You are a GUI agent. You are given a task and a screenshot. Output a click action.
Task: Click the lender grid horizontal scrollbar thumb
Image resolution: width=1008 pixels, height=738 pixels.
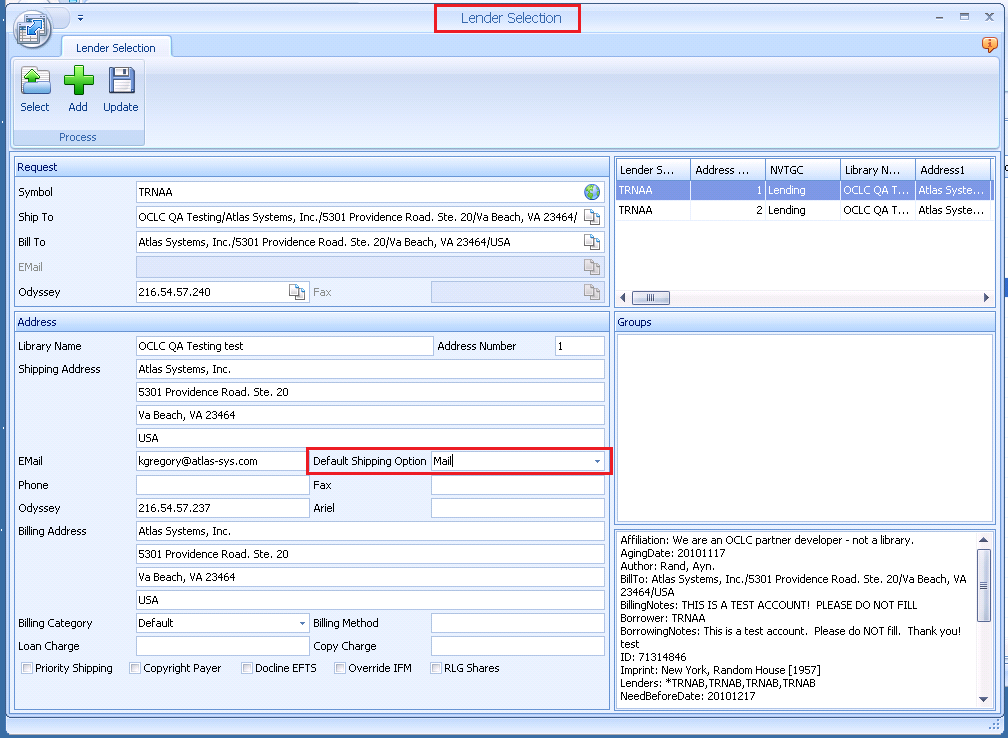[x=652, y=298]
